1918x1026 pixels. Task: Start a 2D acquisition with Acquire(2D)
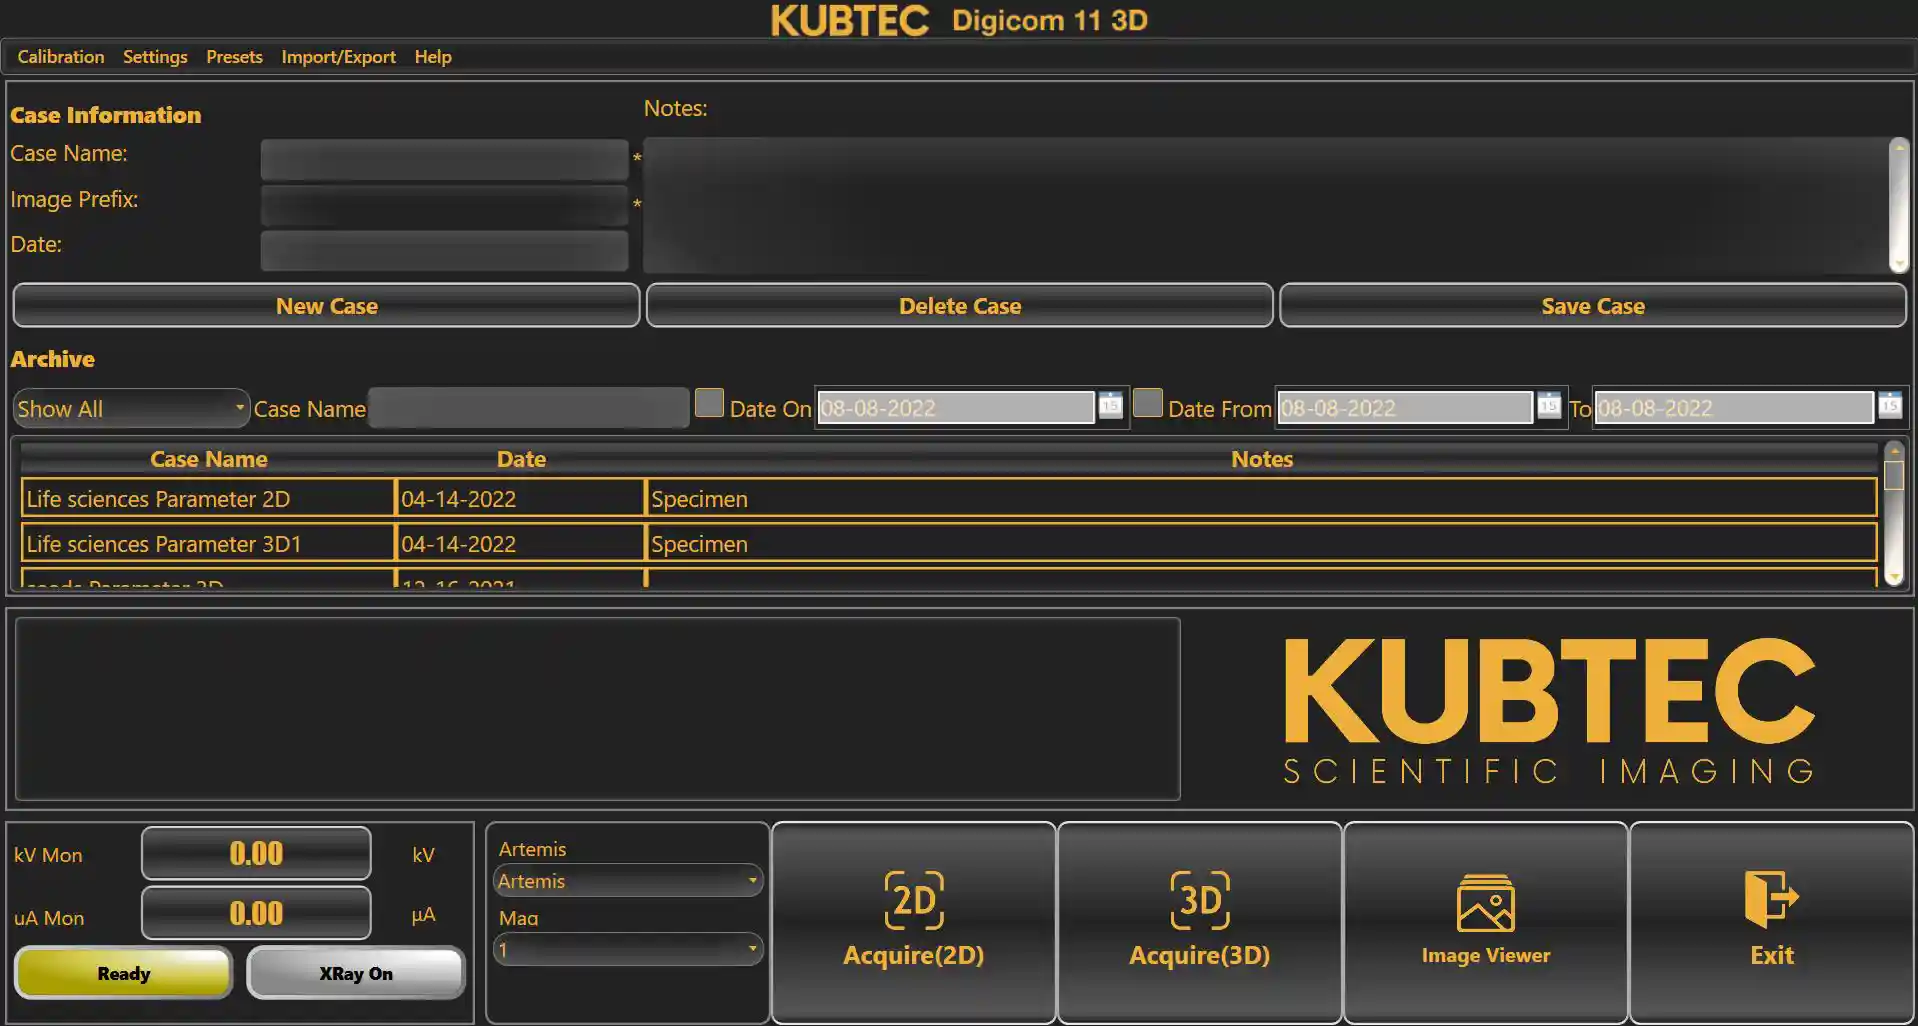(913, 922)
